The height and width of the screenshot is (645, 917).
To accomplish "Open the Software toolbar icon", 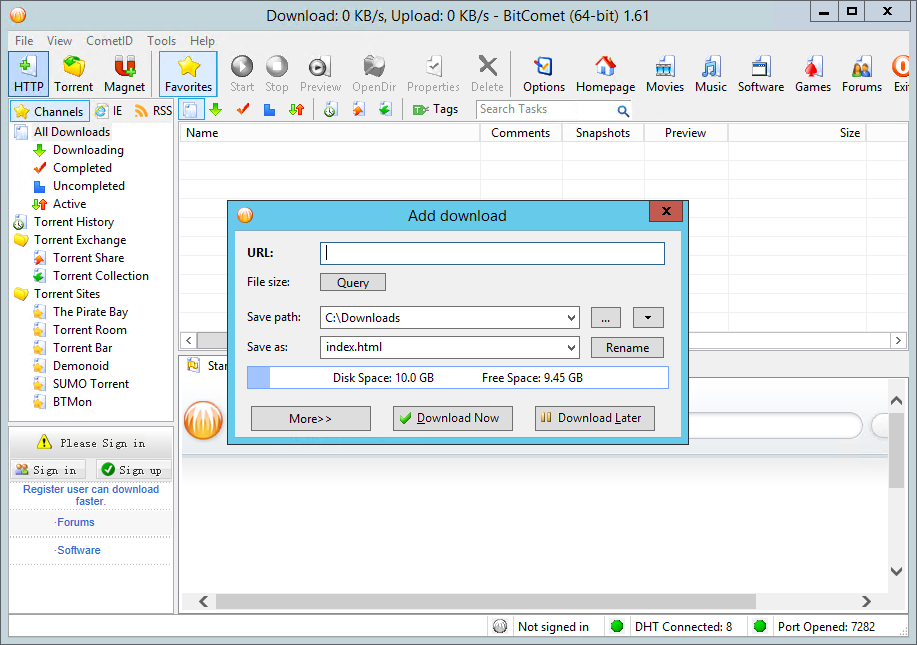I will [x=761, y=74].
